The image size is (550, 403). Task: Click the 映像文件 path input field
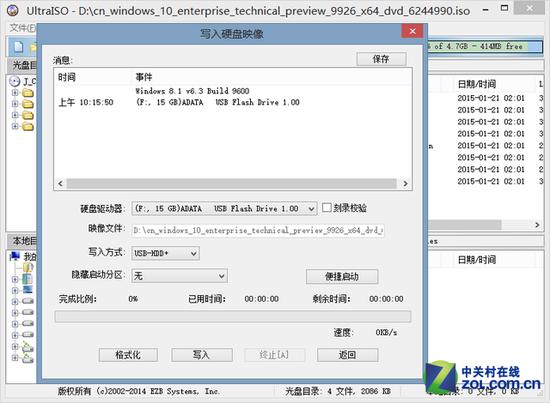(258, 230)
